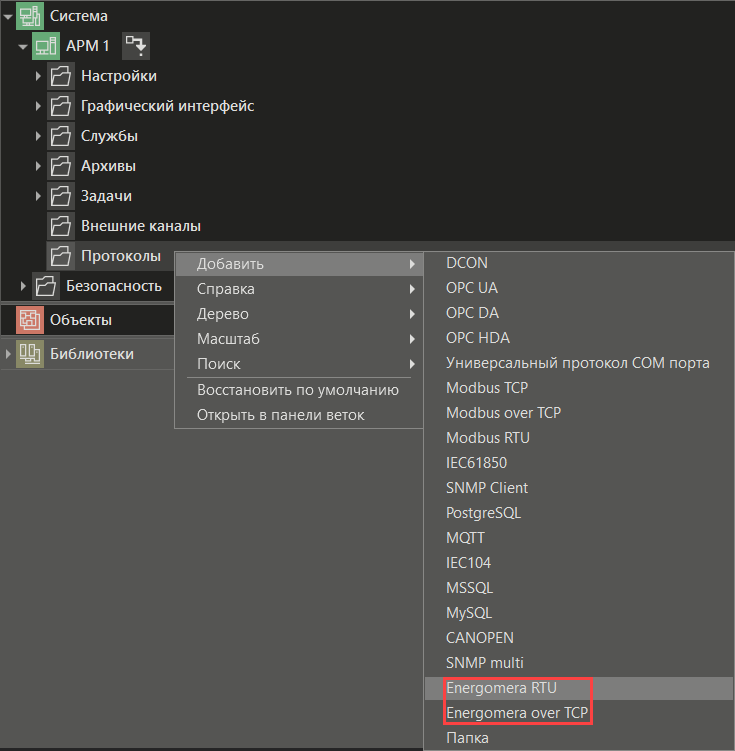Click the Библиотеки library icon

tap(30, 354)
